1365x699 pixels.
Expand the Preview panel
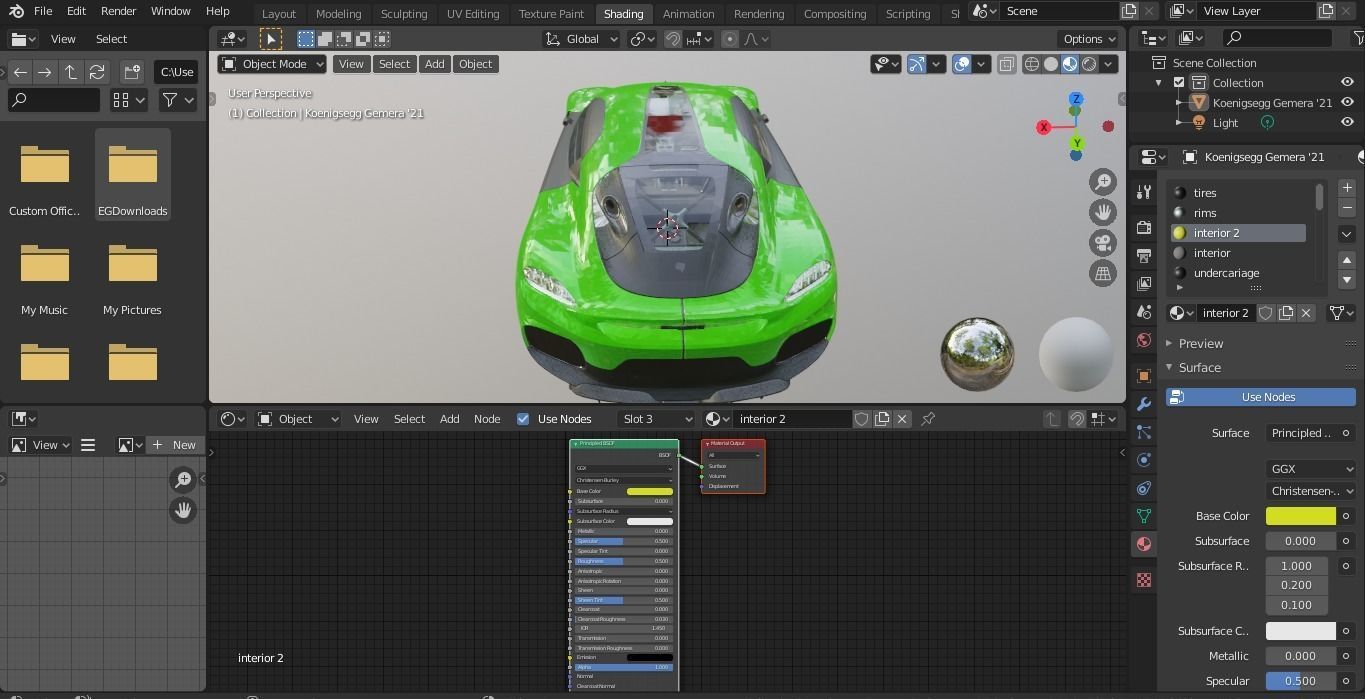[1200, 343]
